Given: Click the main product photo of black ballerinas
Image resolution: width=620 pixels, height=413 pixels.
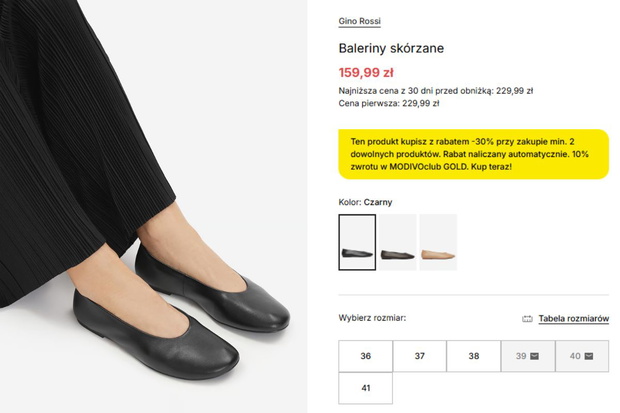Looking at the screenshot, I should [x=153, y=206].
